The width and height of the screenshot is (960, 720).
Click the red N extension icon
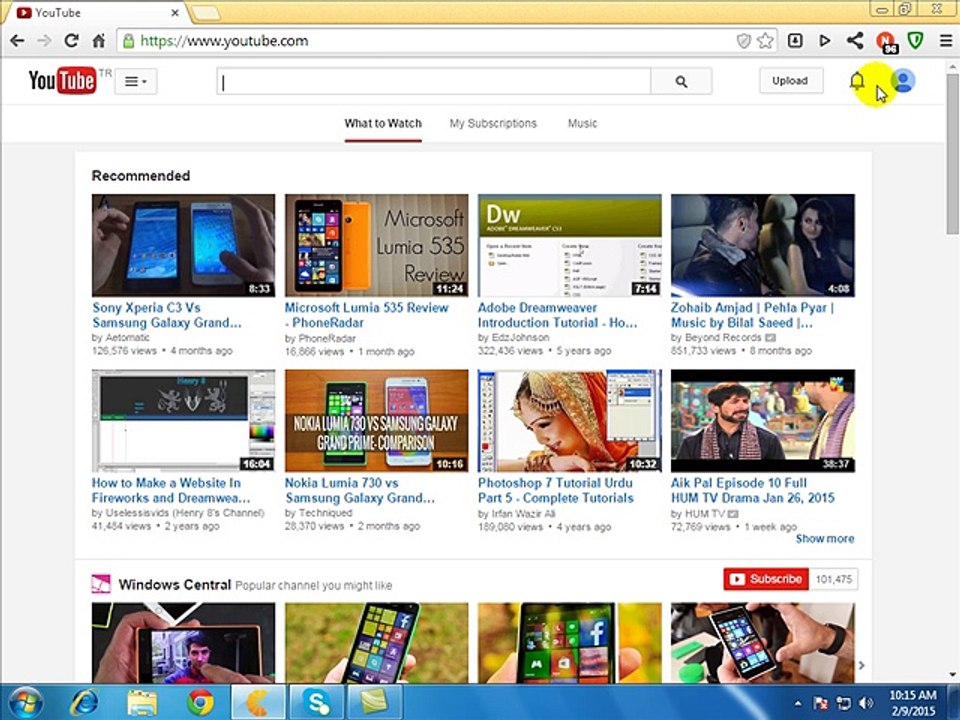(886, 42)
